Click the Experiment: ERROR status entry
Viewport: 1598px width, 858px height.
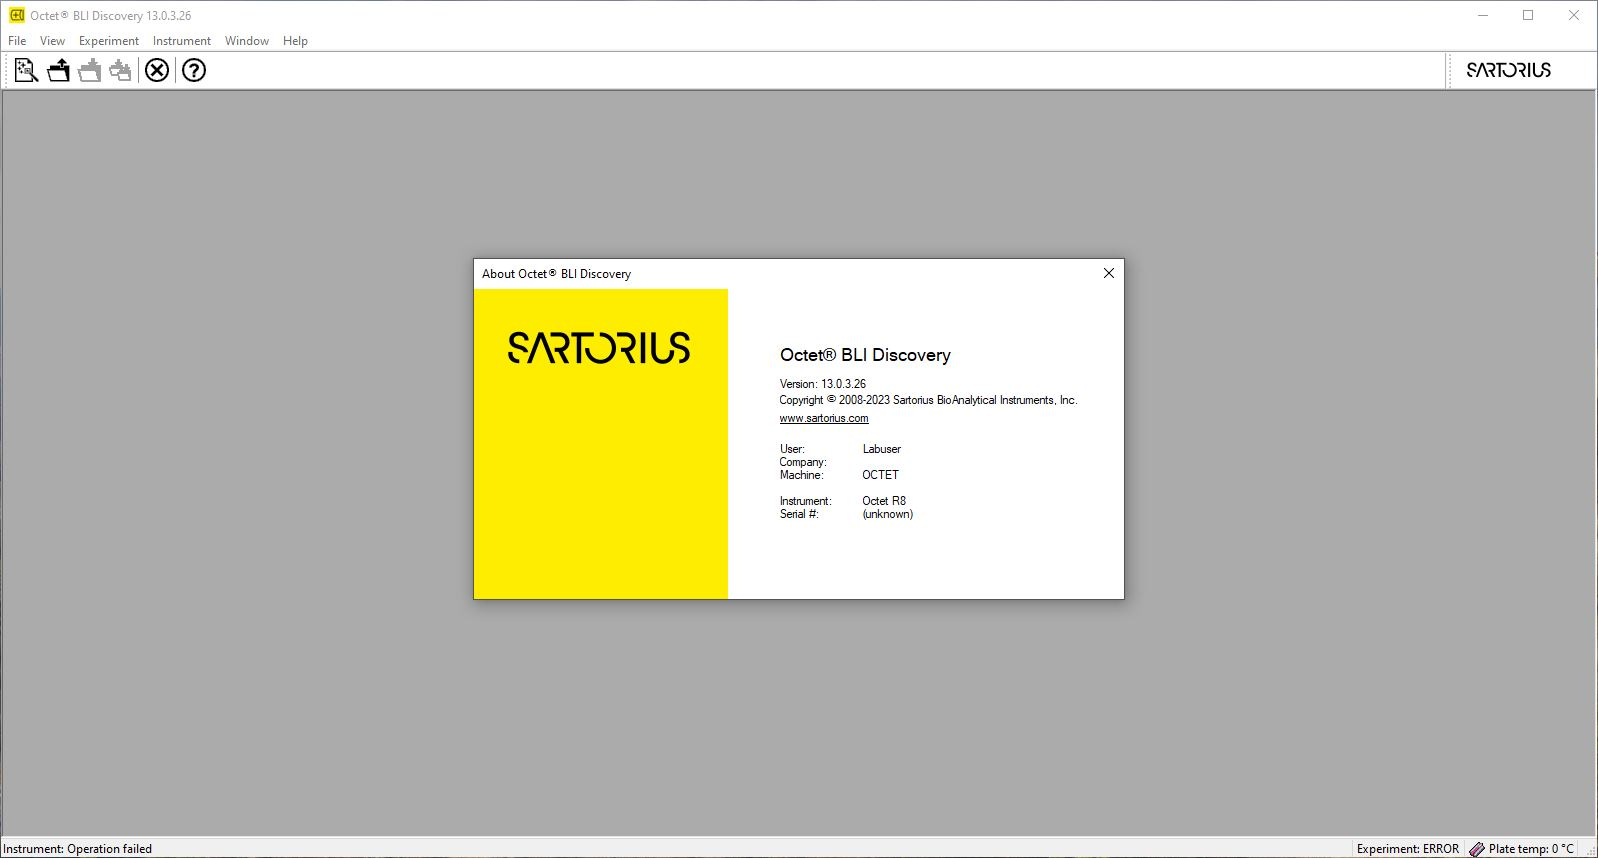1408,849
